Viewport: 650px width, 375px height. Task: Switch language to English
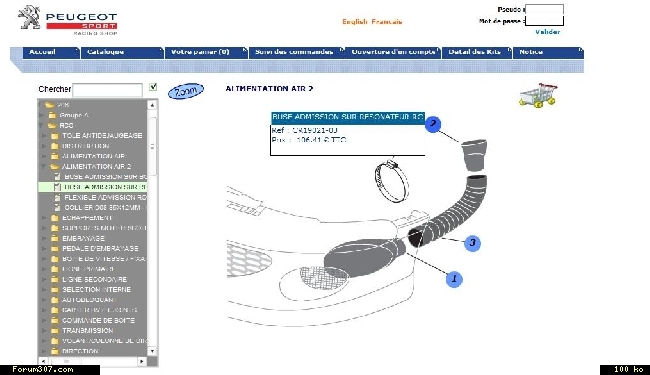coord(355,22)
